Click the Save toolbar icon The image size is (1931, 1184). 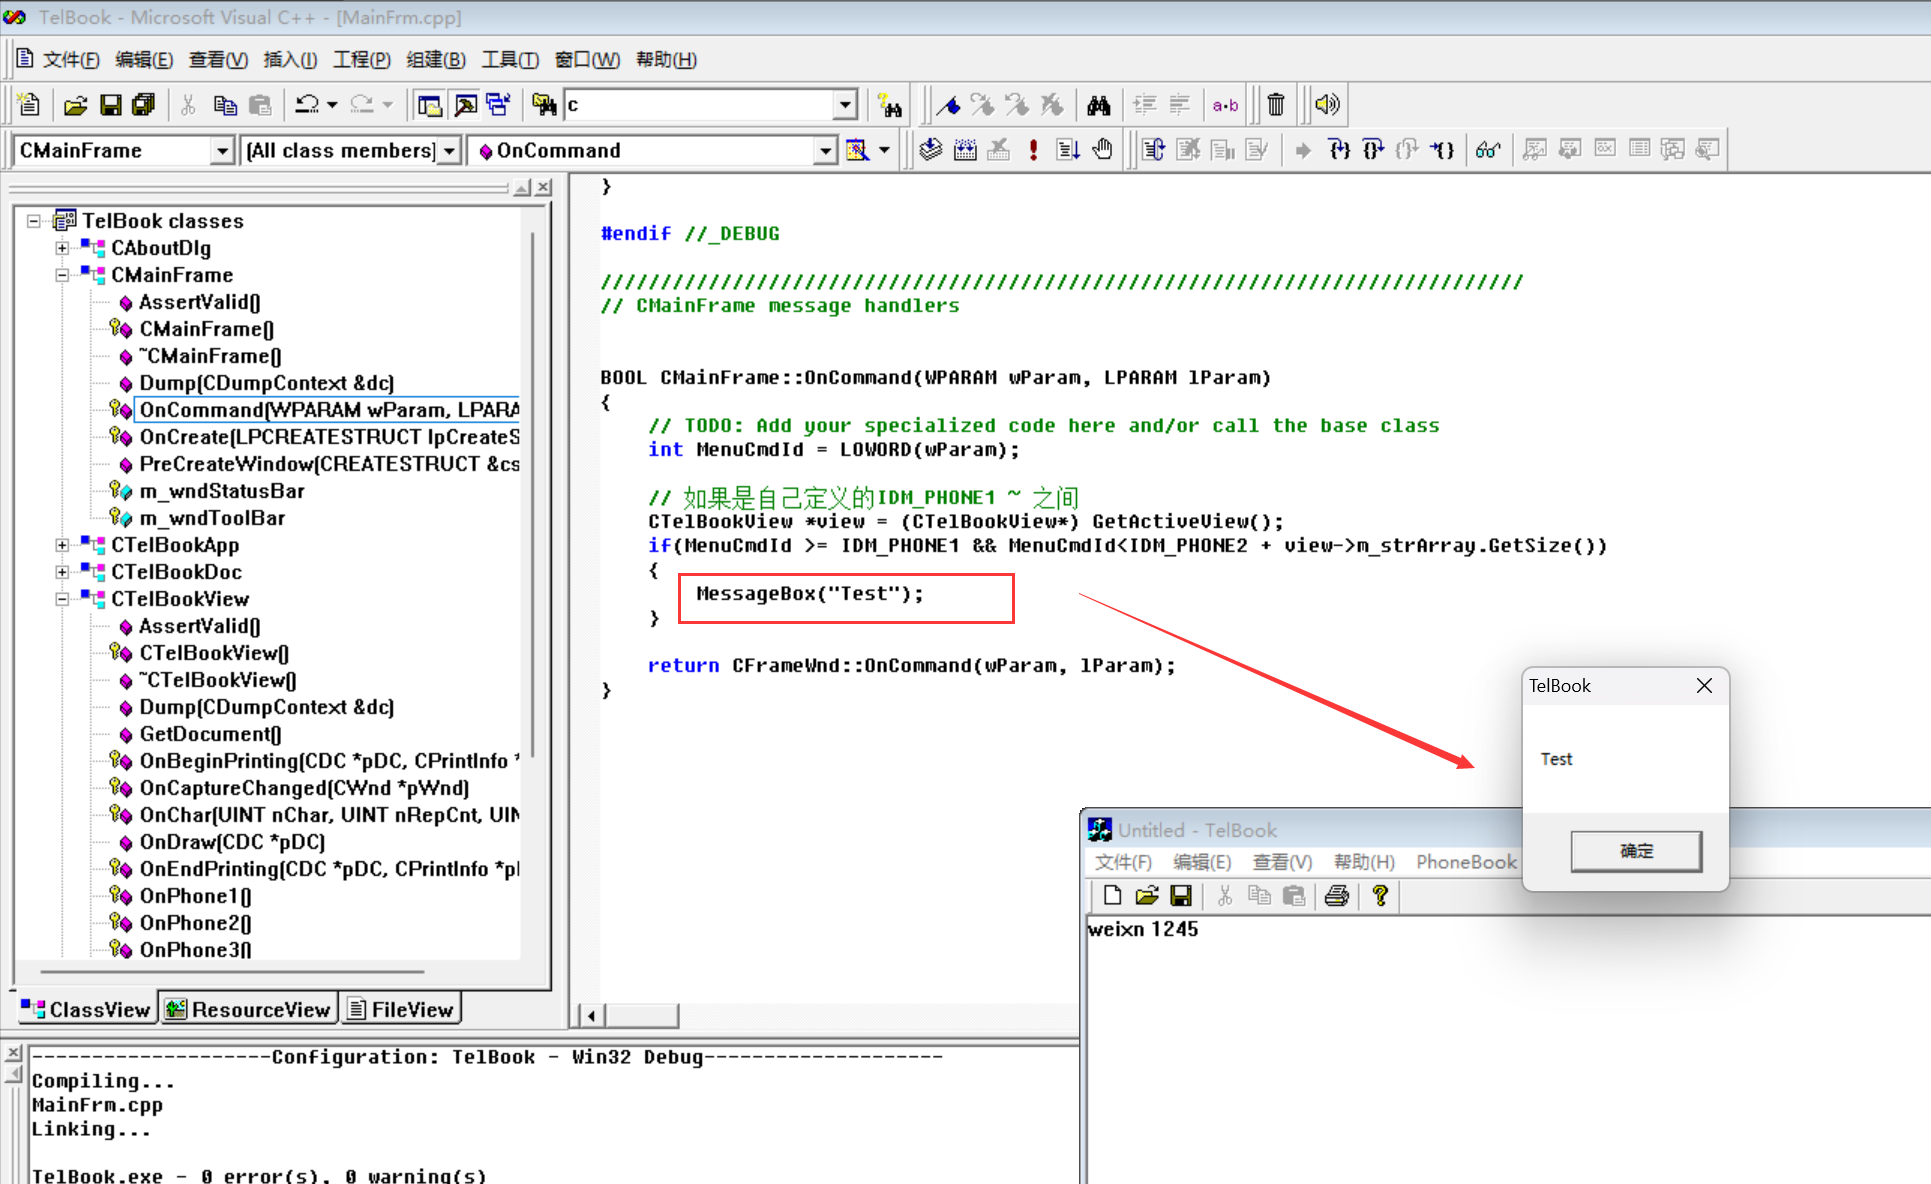click(x=111, y=104)
